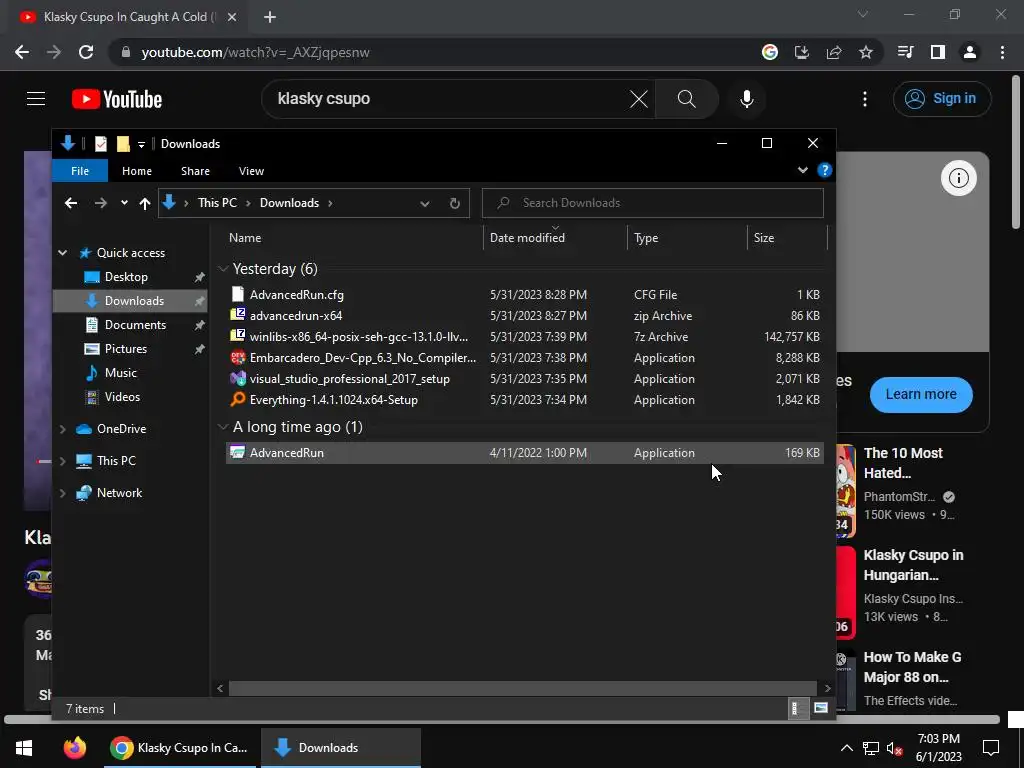This screenshot has width=1024, height=768.
Task: Click Explorer's horizontal scrollbar track
Action: (x=523, y=688)
